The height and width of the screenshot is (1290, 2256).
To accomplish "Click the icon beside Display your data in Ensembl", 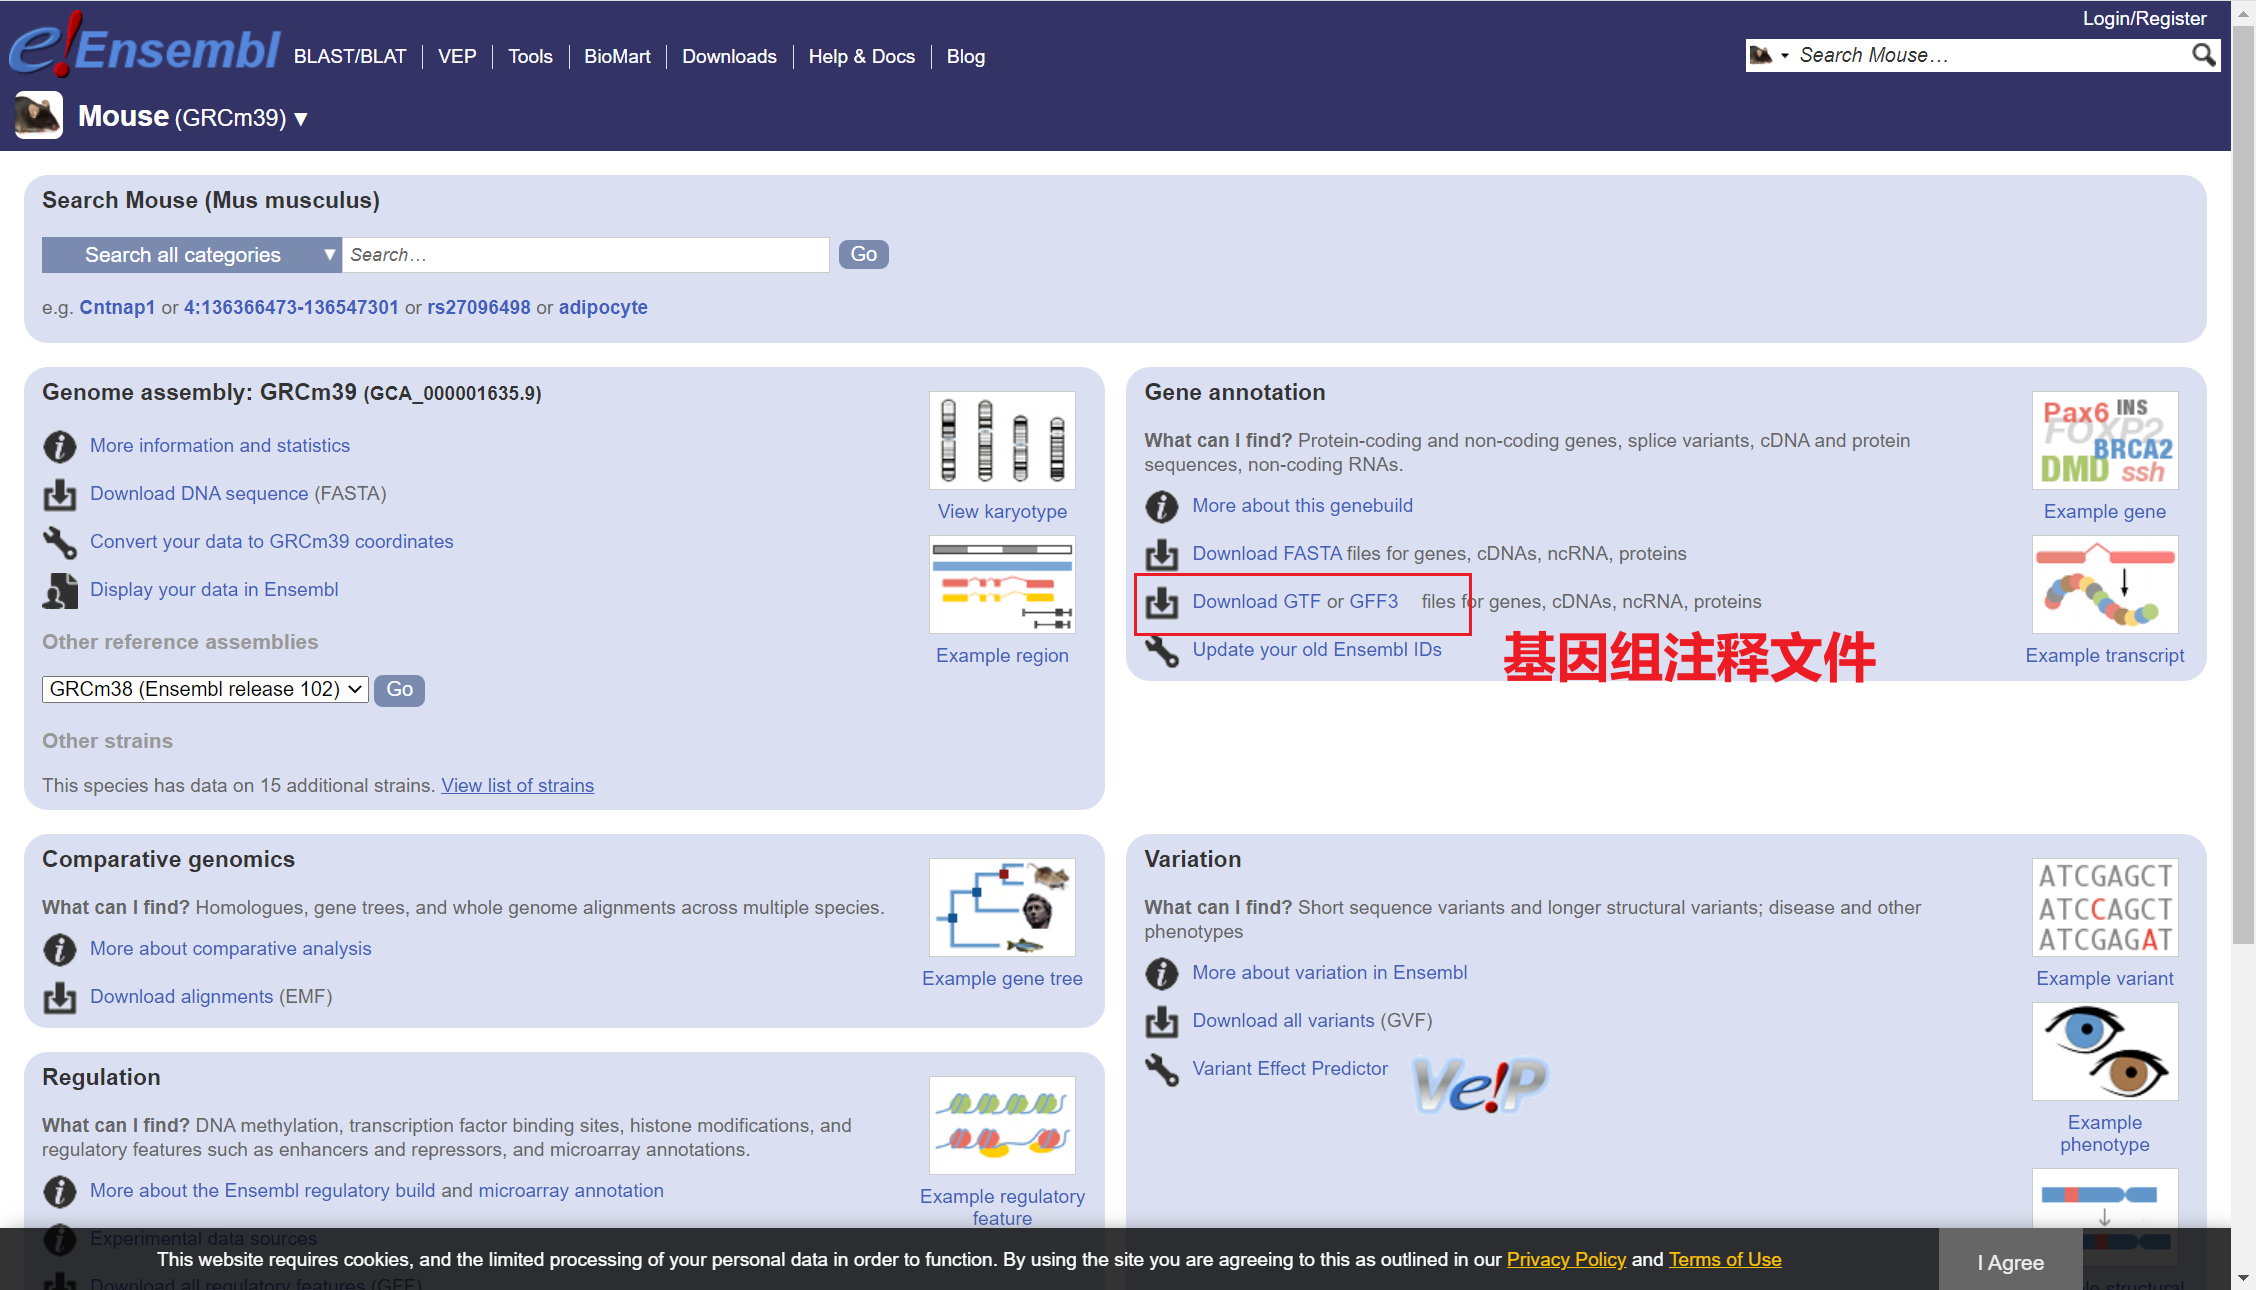I will coord(60,590).
